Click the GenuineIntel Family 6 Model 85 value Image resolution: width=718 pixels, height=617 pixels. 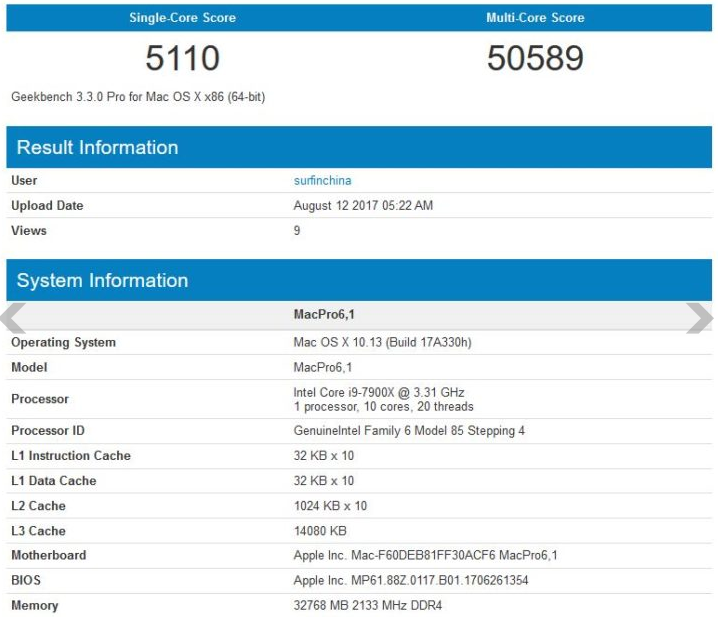(x=409, y=431)
